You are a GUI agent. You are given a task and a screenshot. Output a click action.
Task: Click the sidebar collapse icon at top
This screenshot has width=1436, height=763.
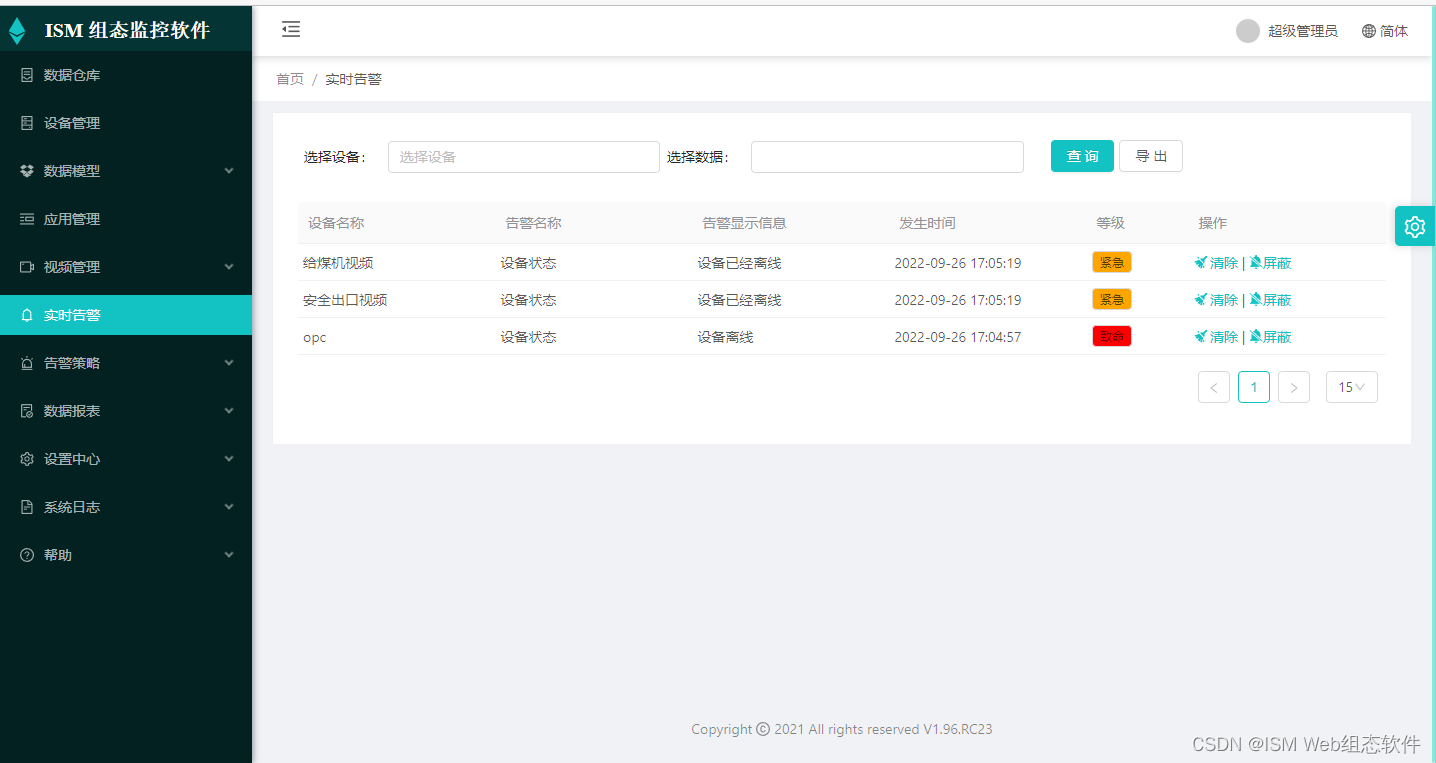[x=290, y=30]
